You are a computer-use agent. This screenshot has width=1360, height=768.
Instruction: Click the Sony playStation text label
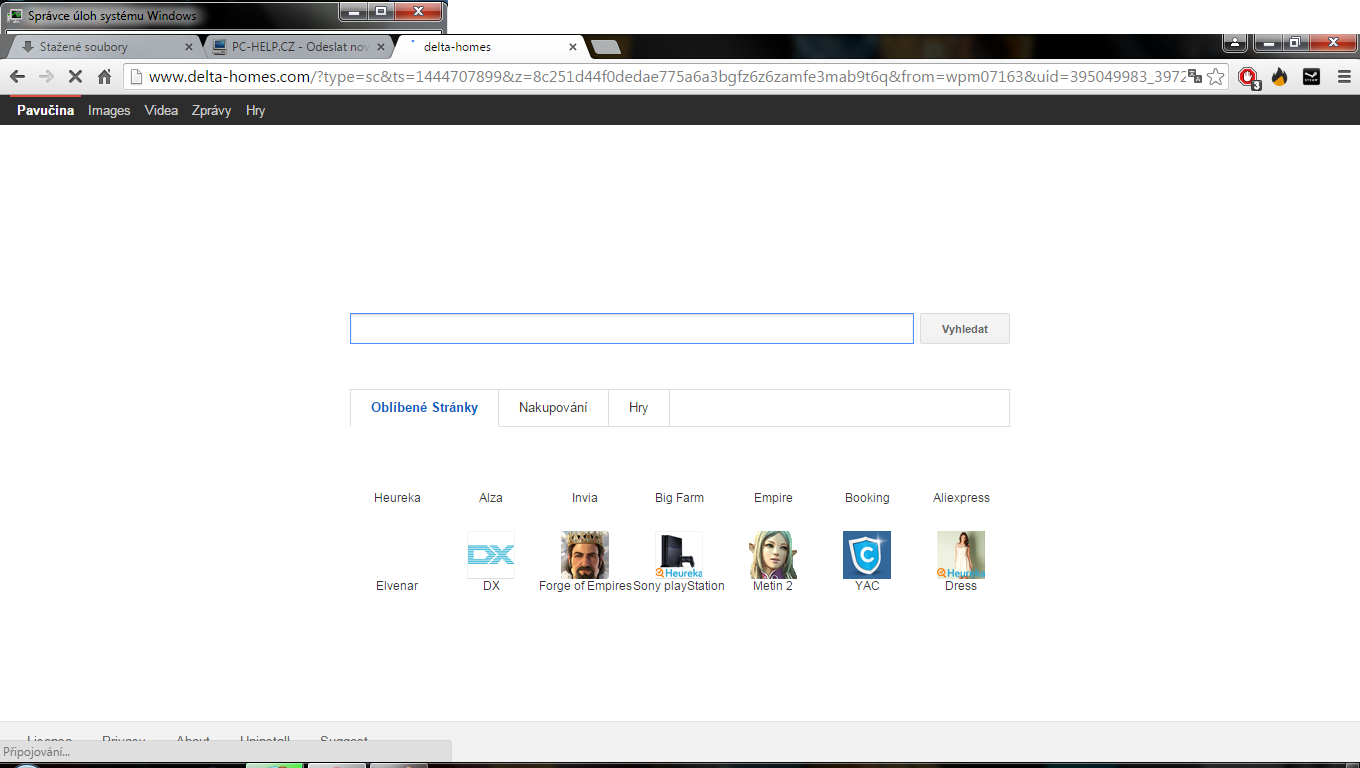679,586
